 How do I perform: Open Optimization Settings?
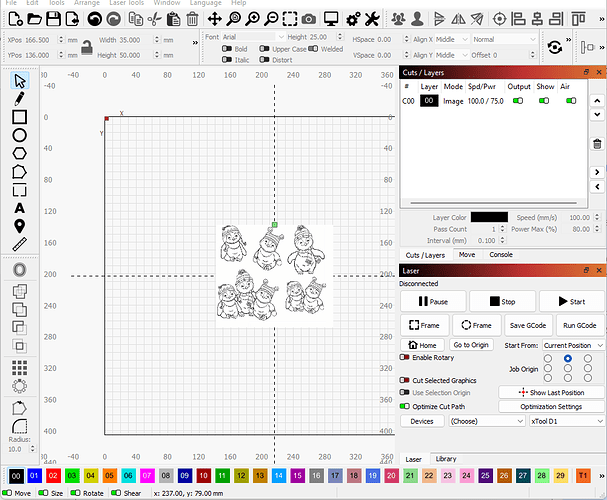click(551, 406)
